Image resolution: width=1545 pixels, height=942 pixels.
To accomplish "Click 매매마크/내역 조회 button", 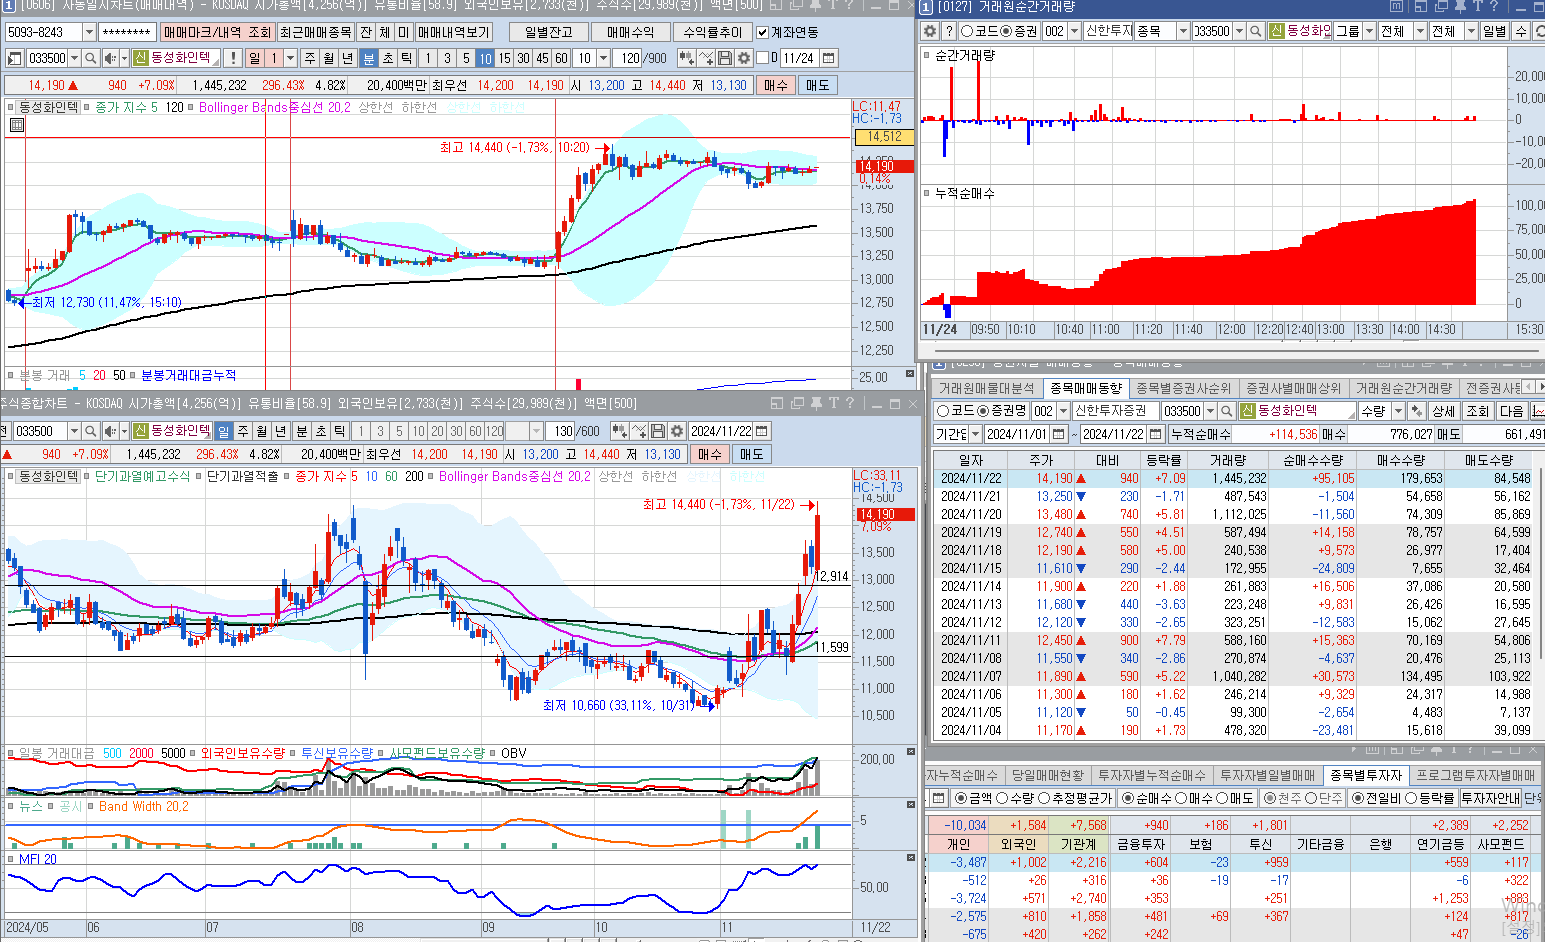I will click(x=217, y=32).
